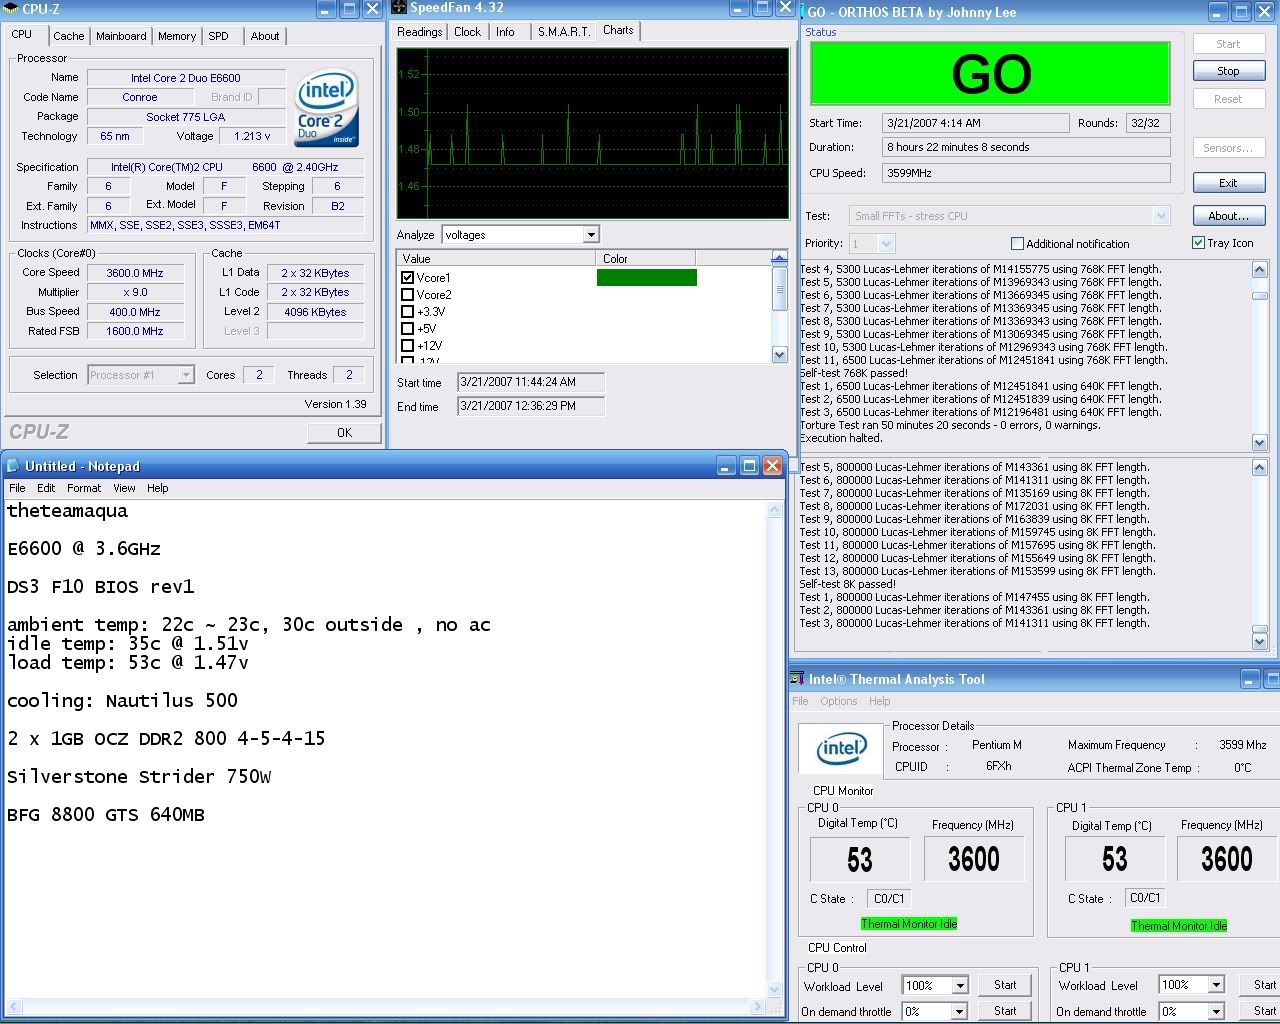
Task: Start the CPU 0 on demand throttle
Action: coord(1005,1011)
